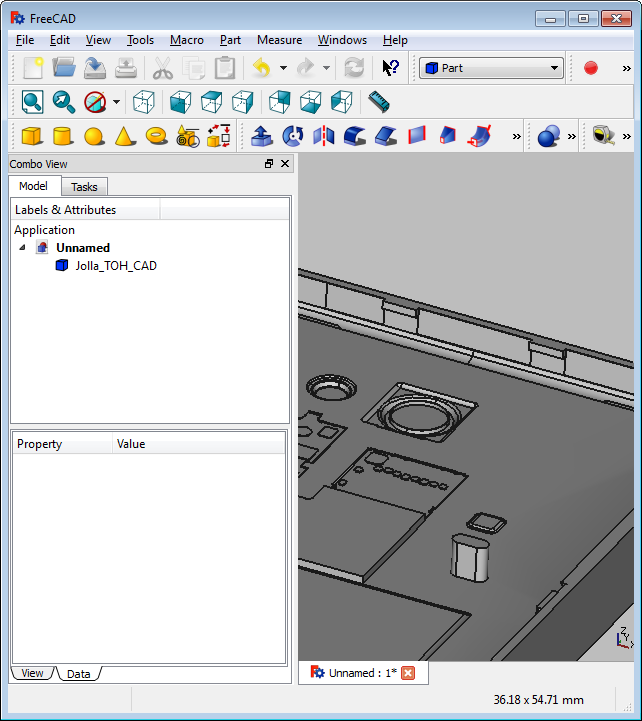Create a Box with the cube icon

coord(32,136)
